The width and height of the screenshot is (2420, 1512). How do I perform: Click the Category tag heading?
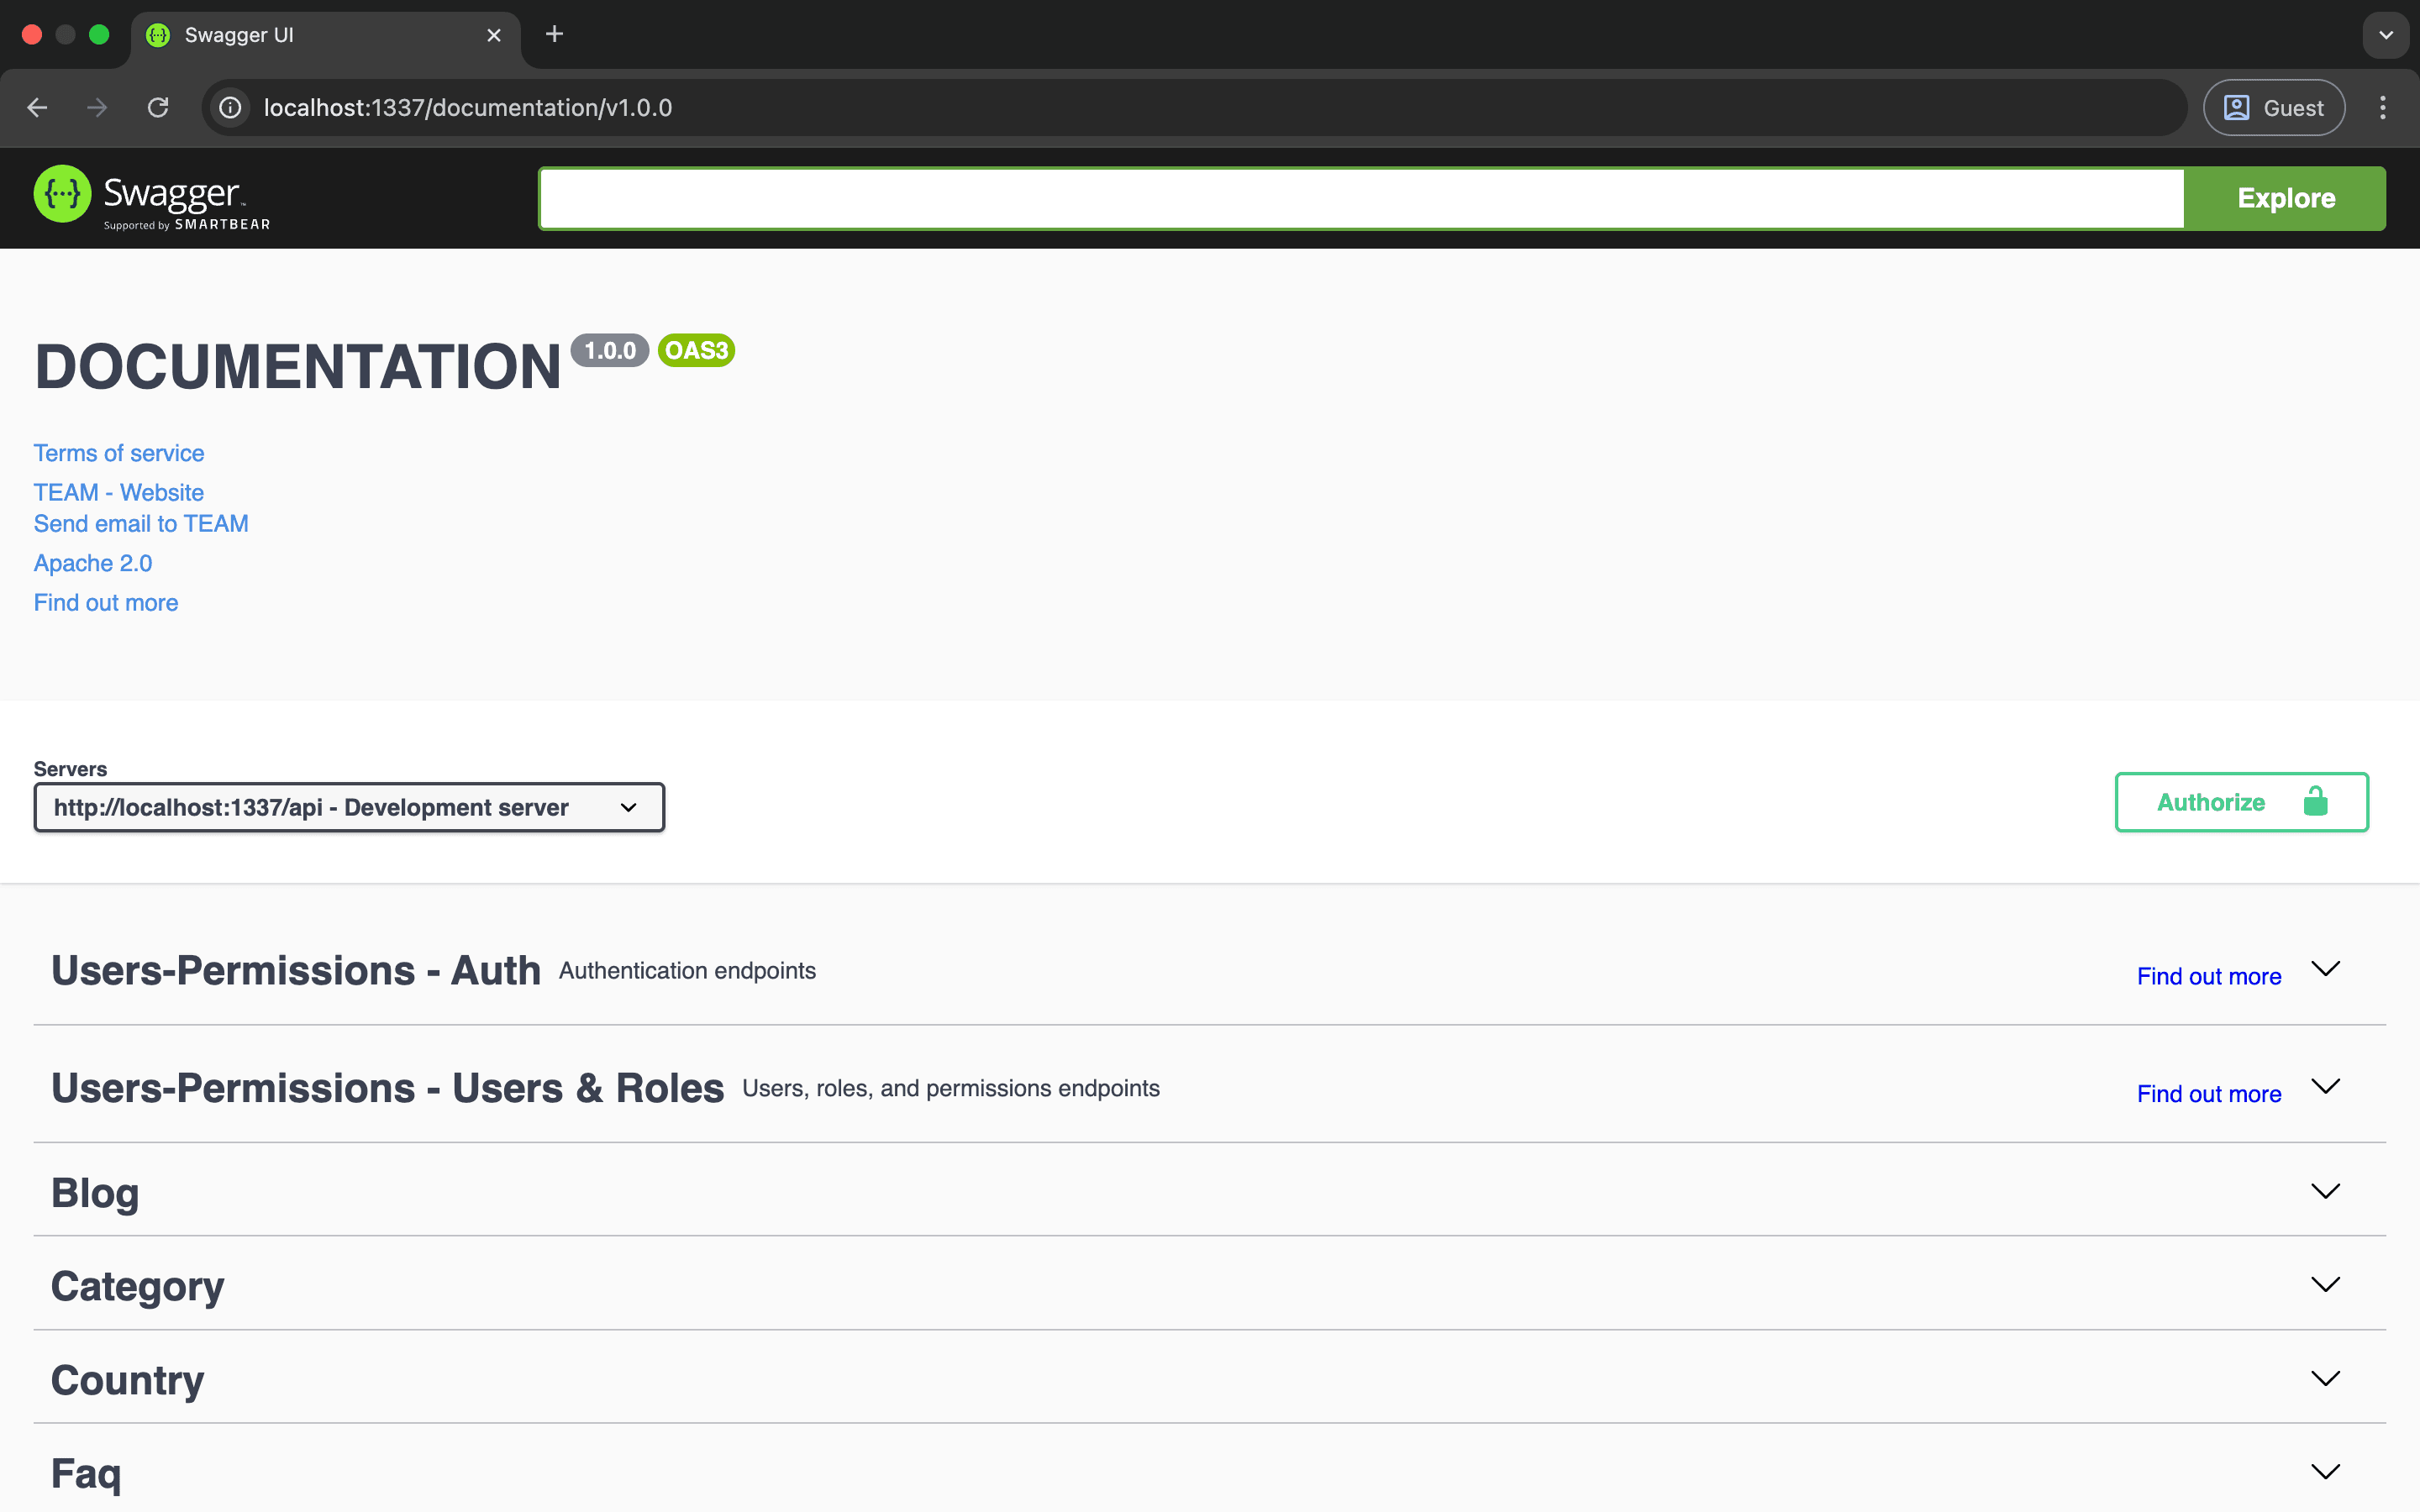click(138, 1286)
